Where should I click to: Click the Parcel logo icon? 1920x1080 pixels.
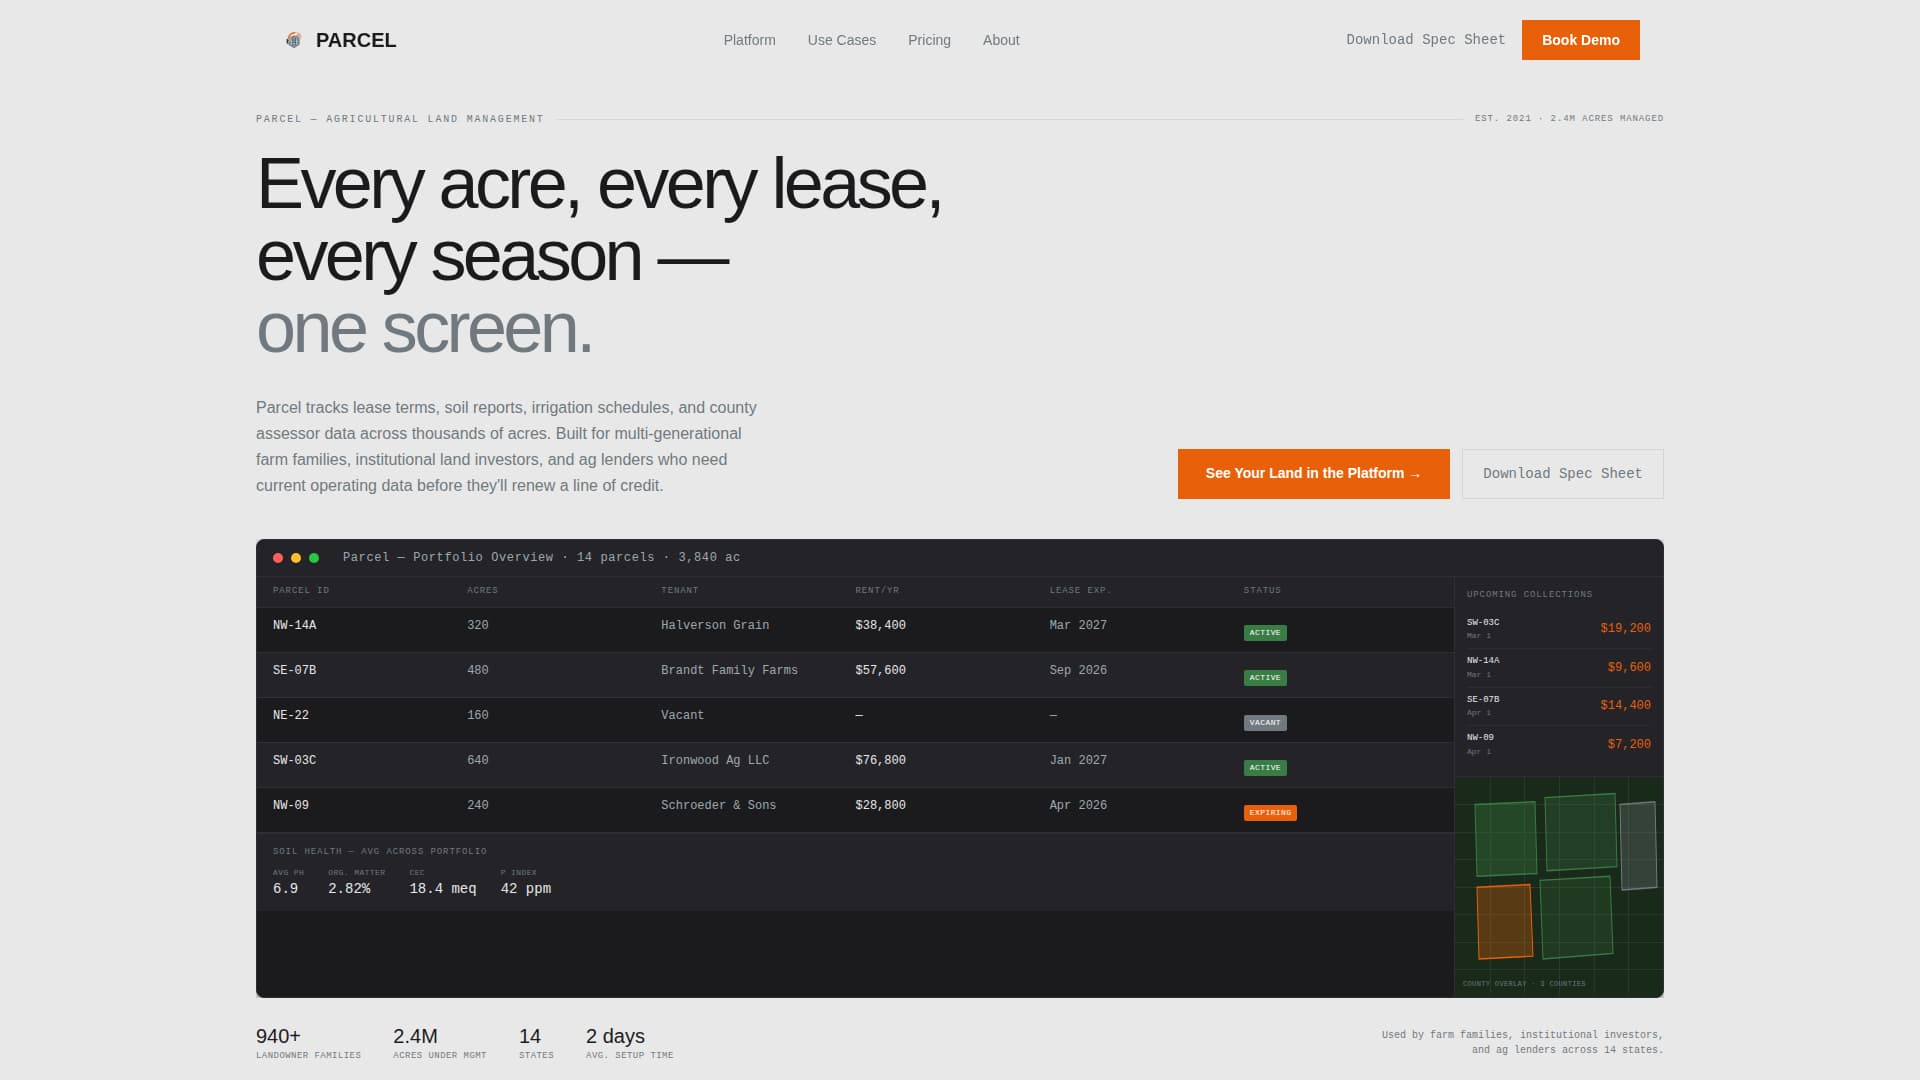pyautogui.click(x=293, y=40)
